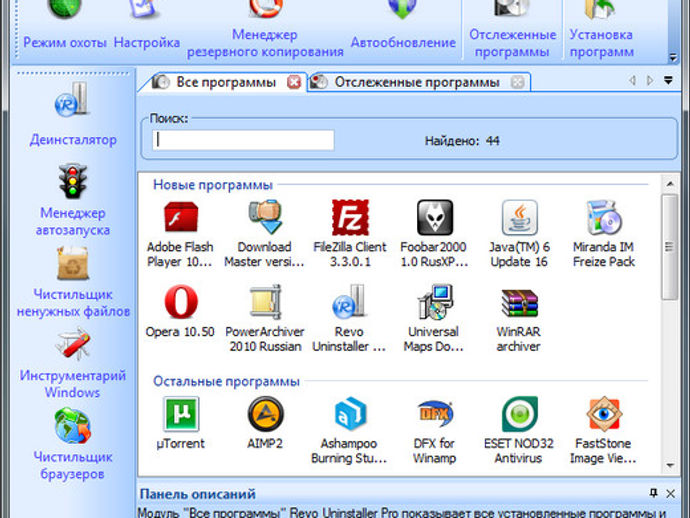The width and height of the screenshot is (690, 518).
Task: Close the Все программы tab
Action: [x=294, y=82]
